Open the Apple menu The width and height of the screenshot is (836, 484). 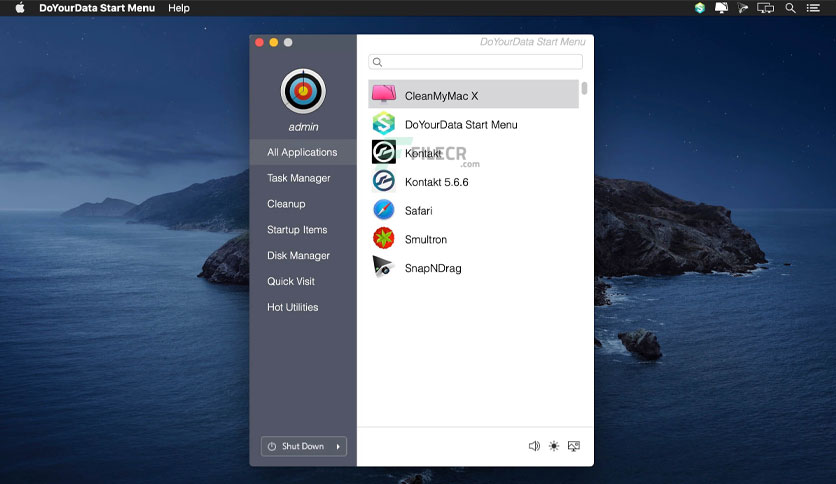(20, 8)
